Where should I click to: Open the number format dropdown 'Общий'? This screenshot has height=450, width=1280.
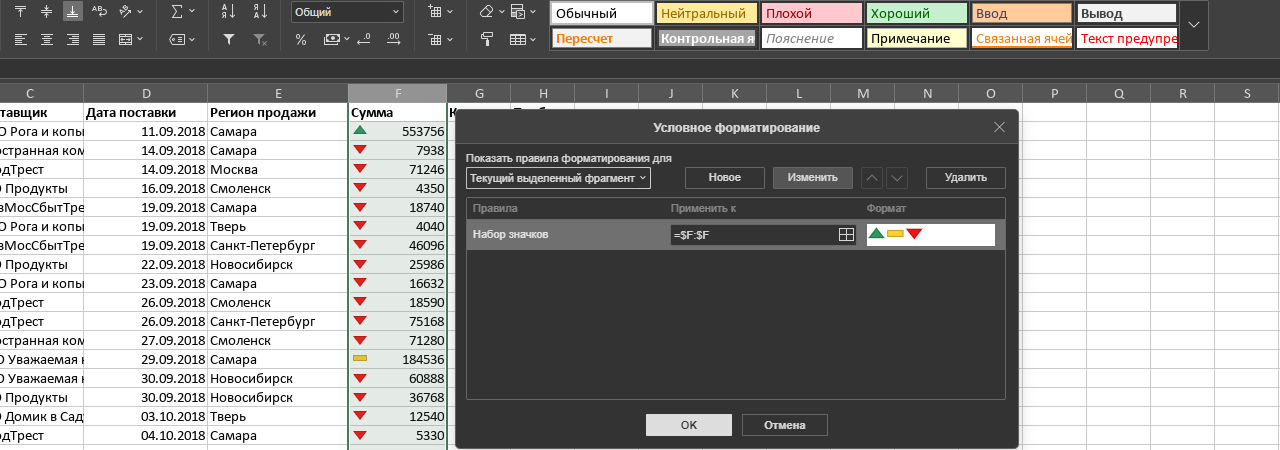coord(347,12)
